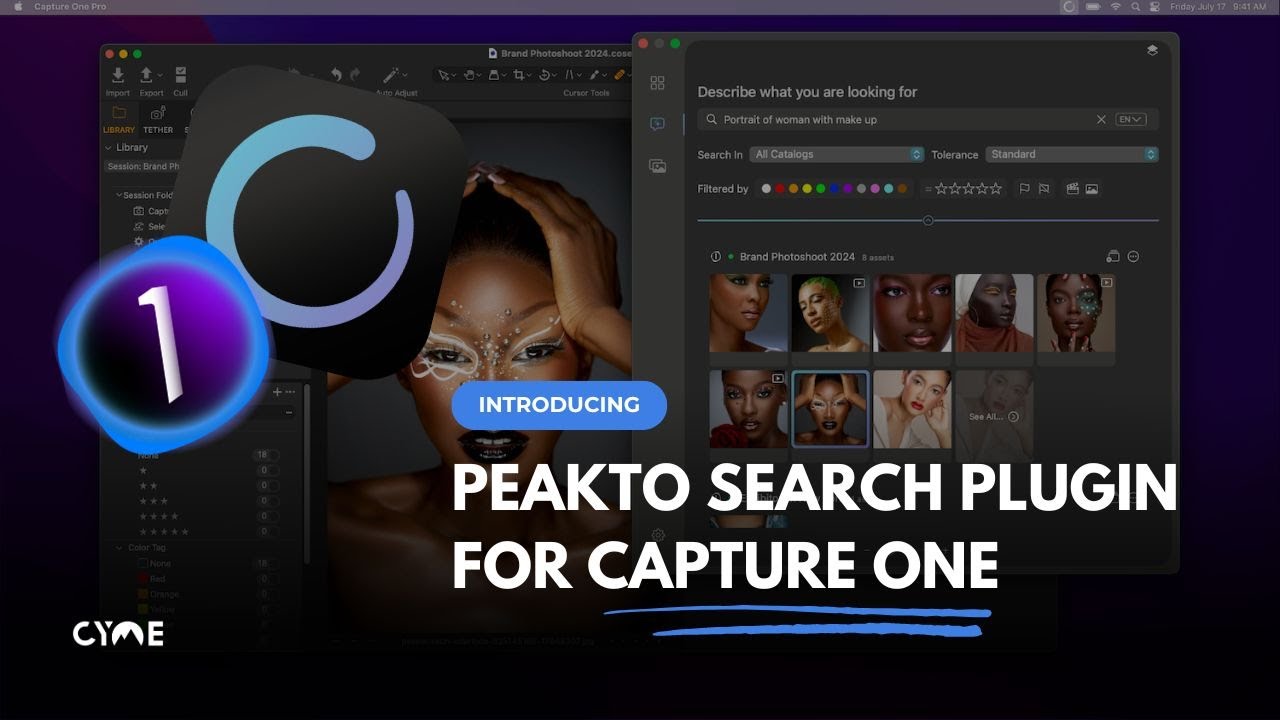Open more options for Brand Photoshoot 2024

click(x=1133, y=256)
